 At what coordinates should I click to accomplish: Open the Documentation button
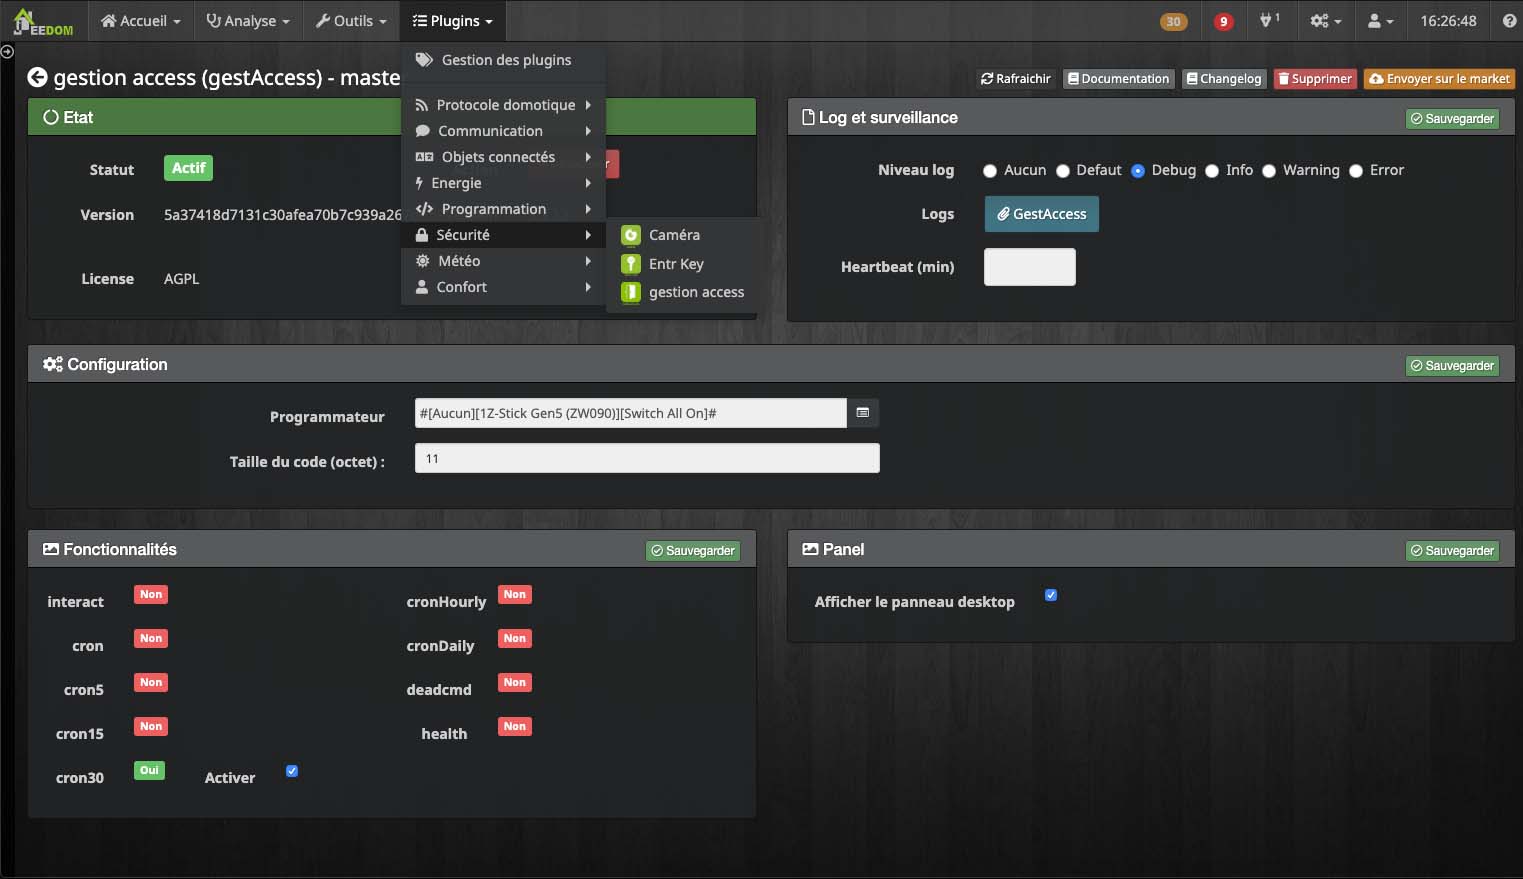pyautogui.click(x=1118, y=79)
